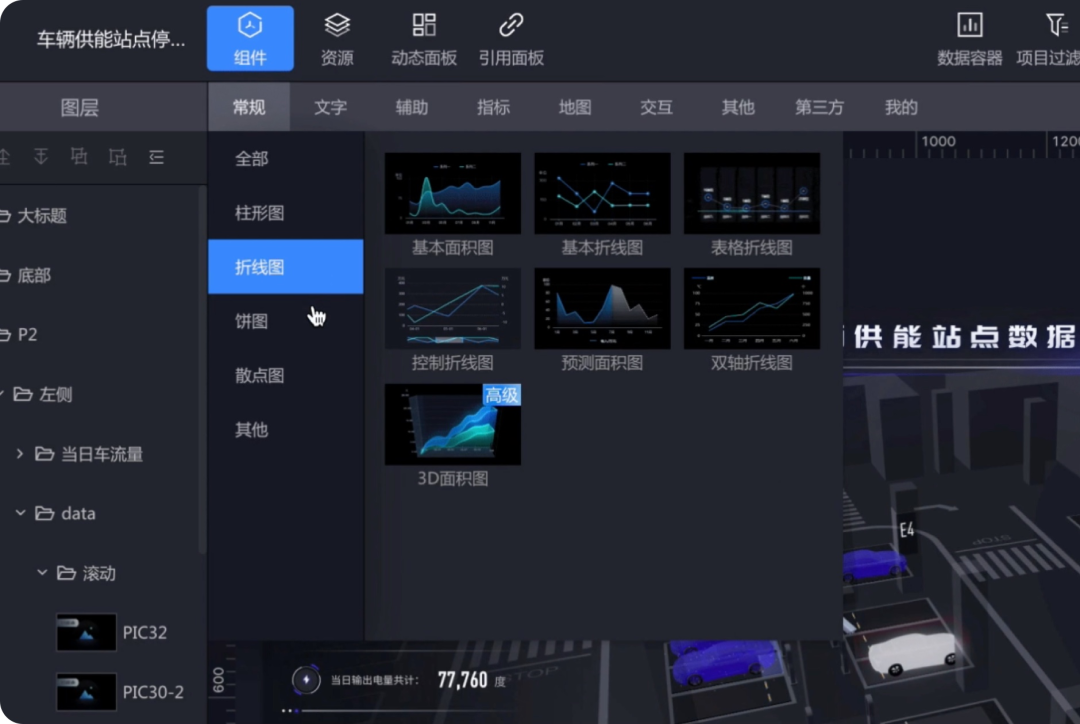
Task: Open the 项目过滤 project filter
Action: 1048,39
